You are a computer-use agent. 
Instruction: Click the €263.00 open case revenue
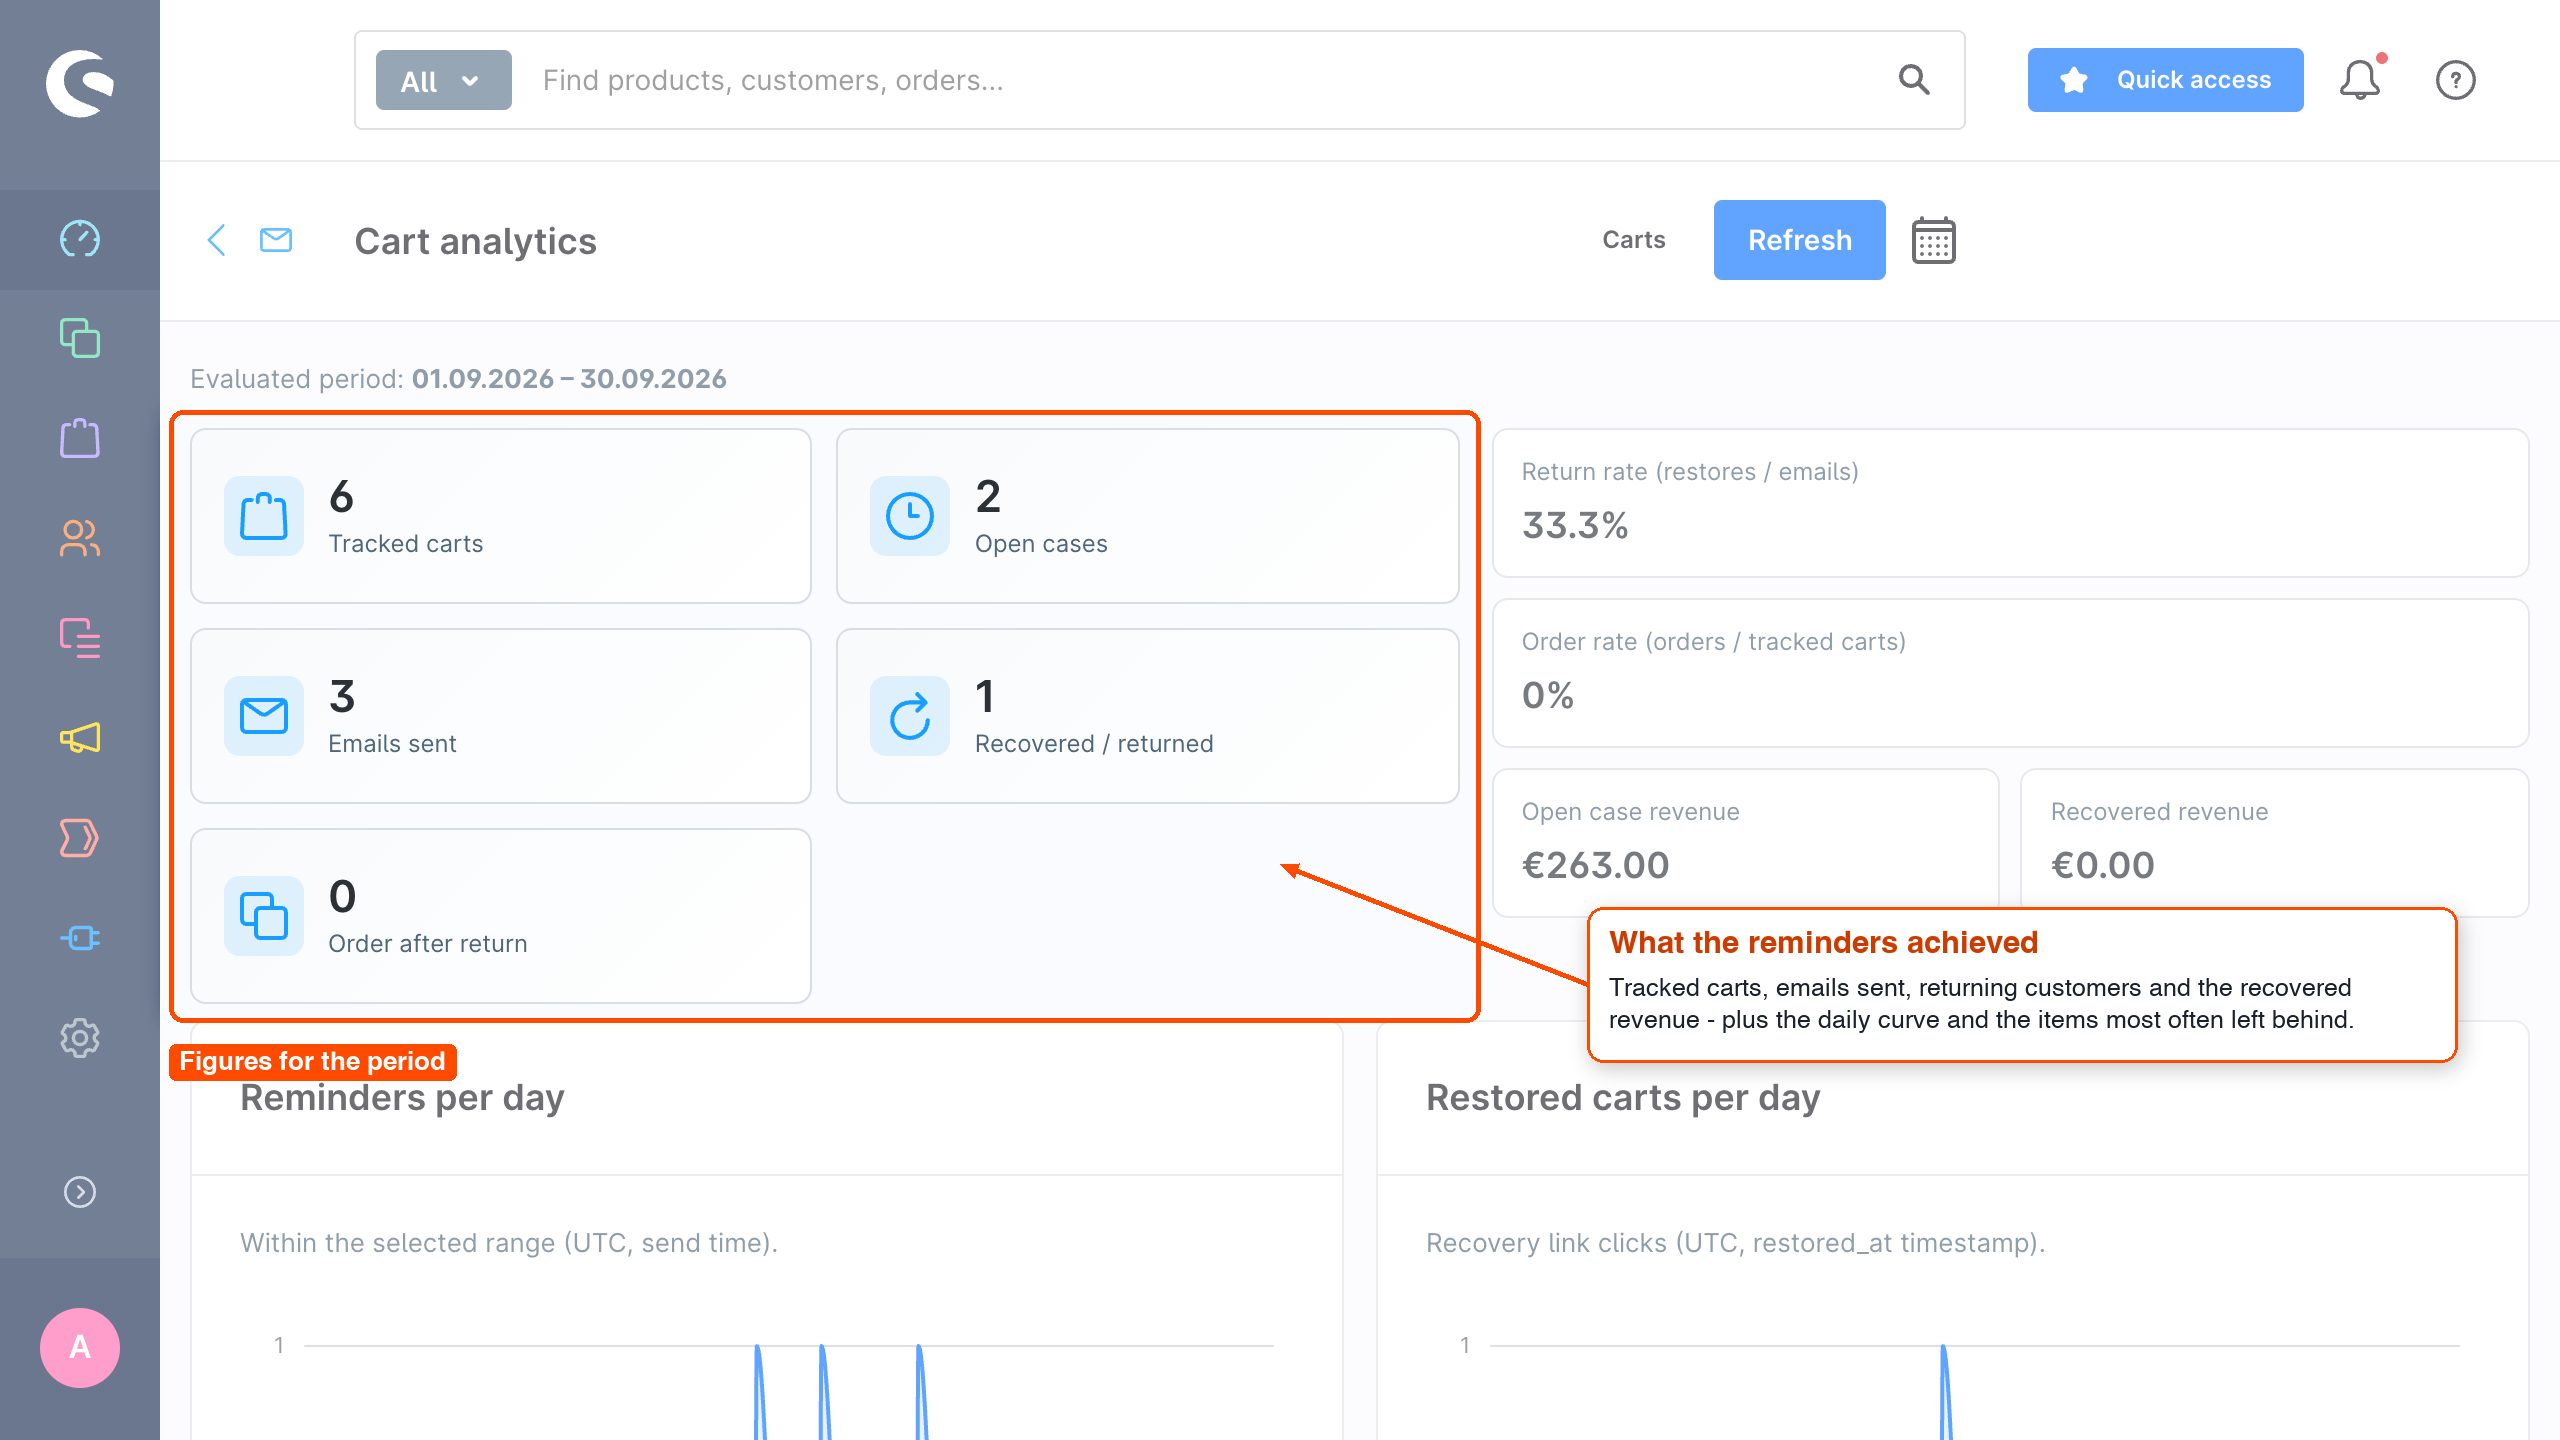coord(1595,865)
